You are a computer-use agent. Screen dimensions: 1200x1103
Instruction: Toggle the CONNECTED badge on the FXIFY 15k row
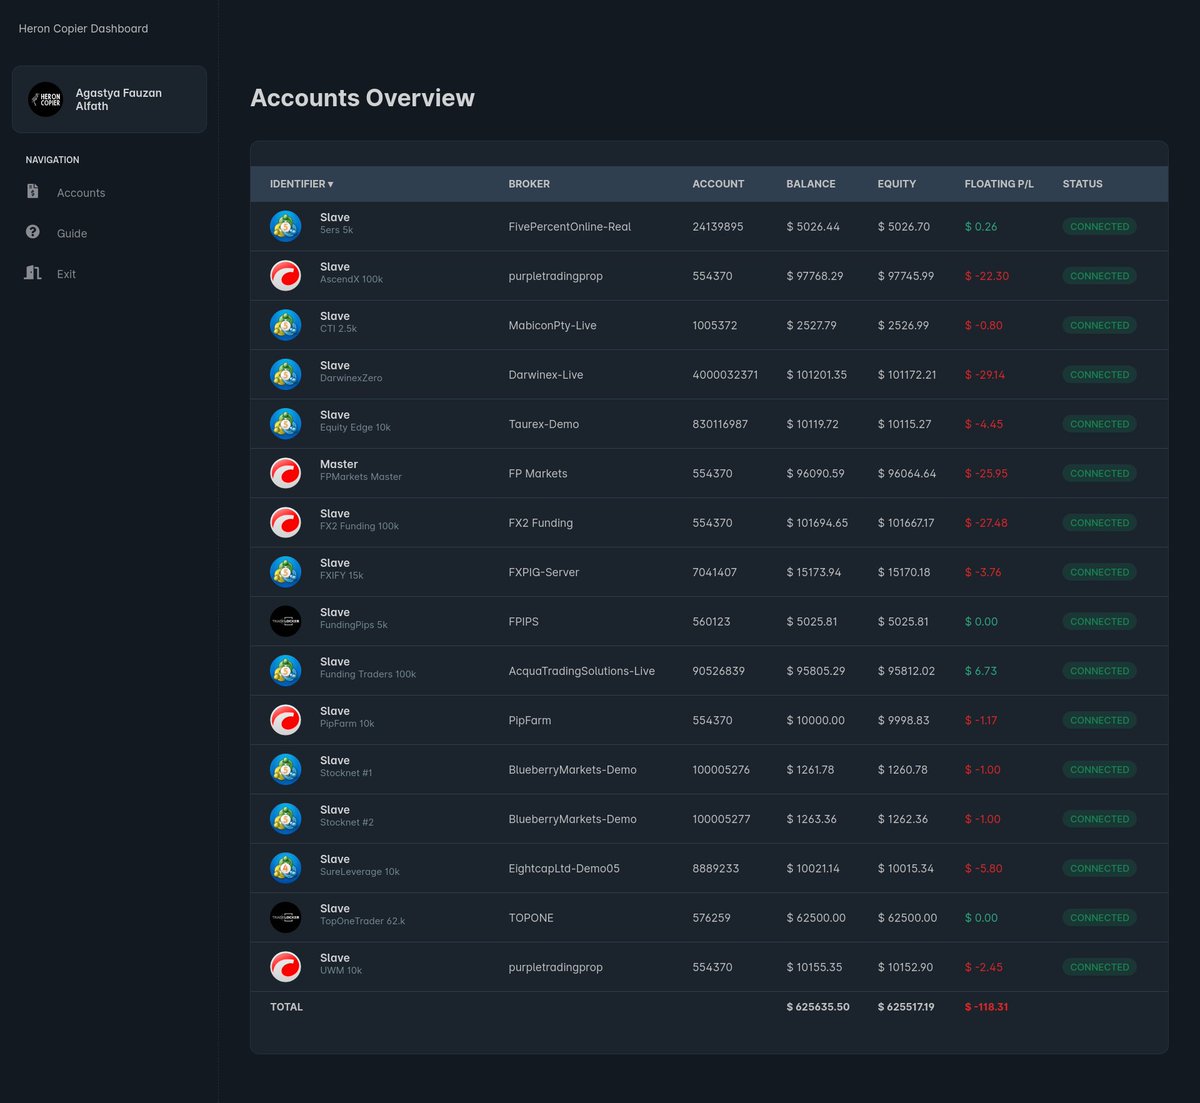1099,571
